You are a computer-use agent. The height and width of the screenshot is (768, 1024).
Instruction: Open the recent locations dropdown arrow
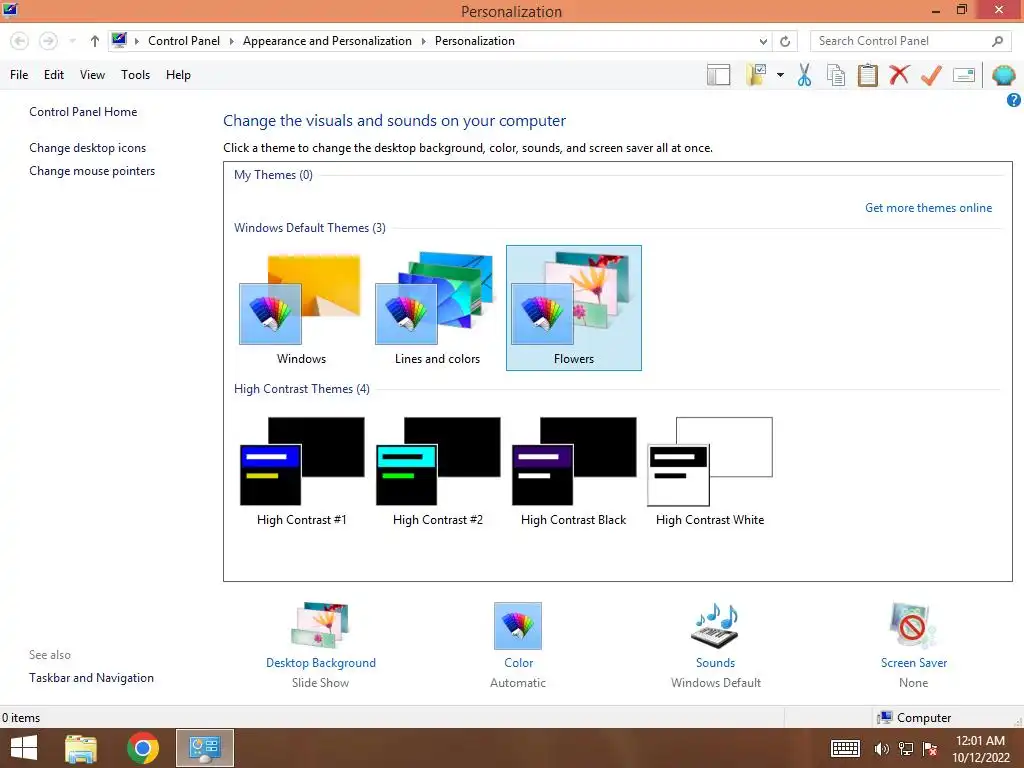pyautogui.click(x=72, y=41)
